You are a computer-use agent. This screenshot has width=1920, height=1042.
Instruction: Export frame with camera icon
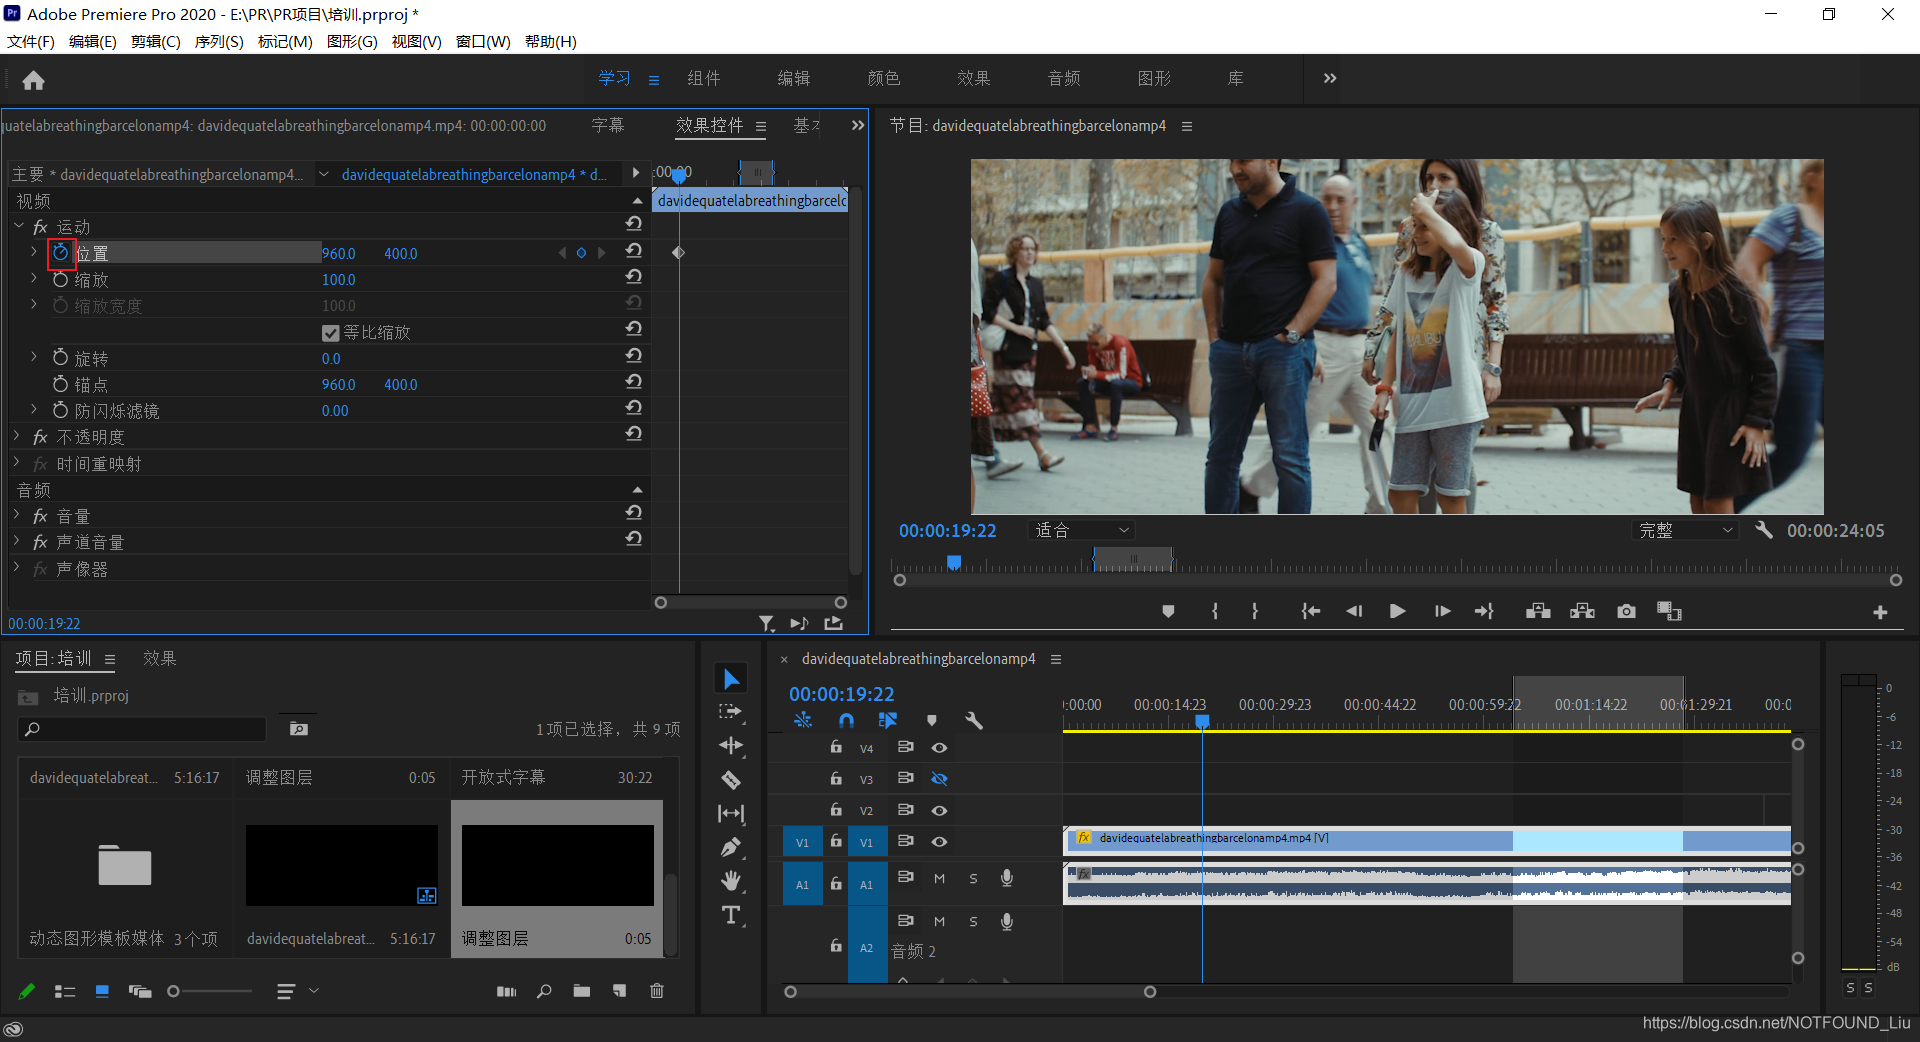tap(1627, 611)
